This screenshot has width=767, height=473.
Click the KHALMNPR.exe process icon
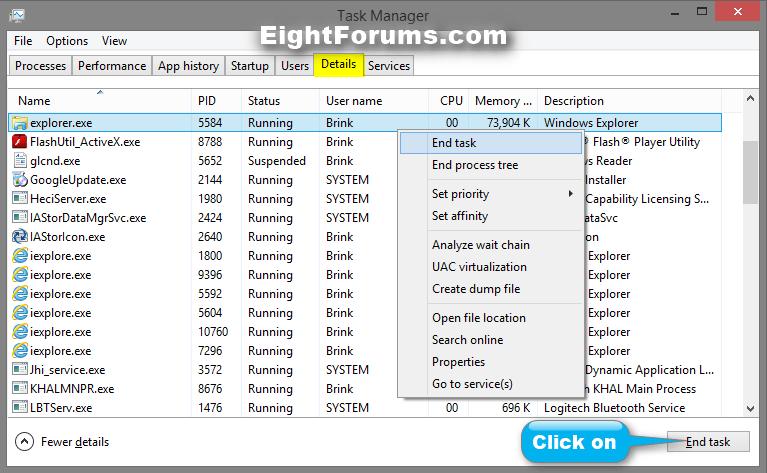pos(20,389)
